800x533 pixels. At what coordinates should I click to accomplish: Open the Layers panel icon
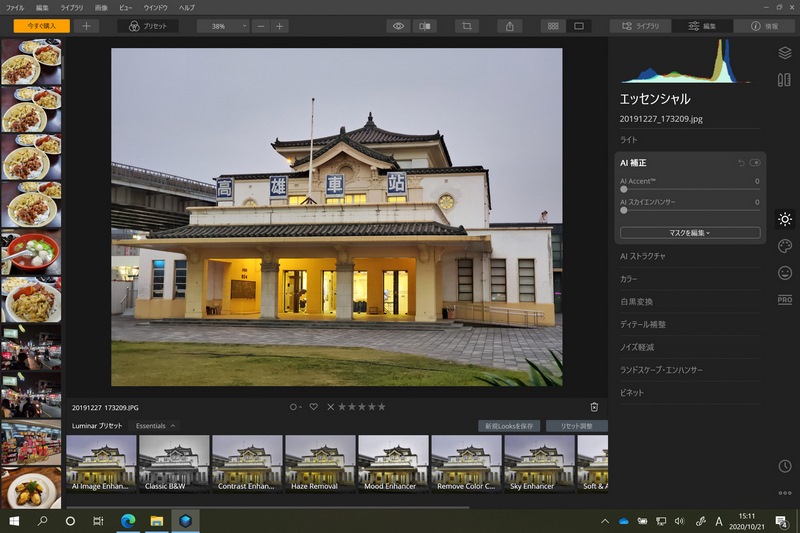[785, 53]
